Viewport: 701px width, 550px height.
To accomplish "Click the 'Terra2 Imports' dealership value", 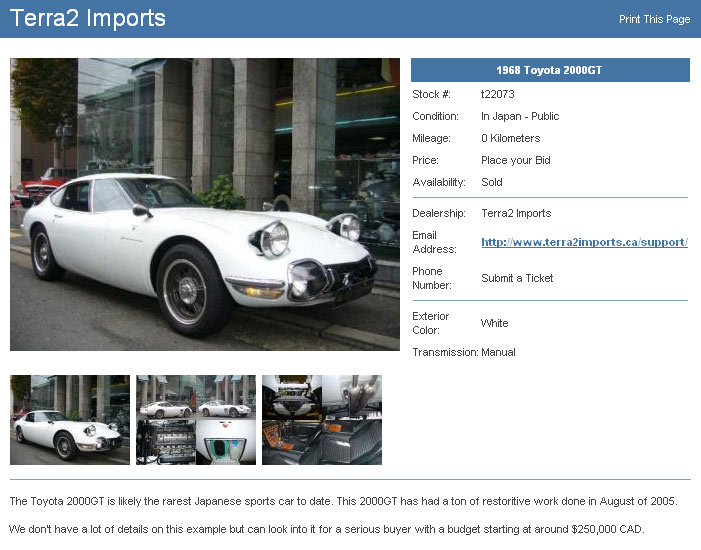I will coord(516,213).
